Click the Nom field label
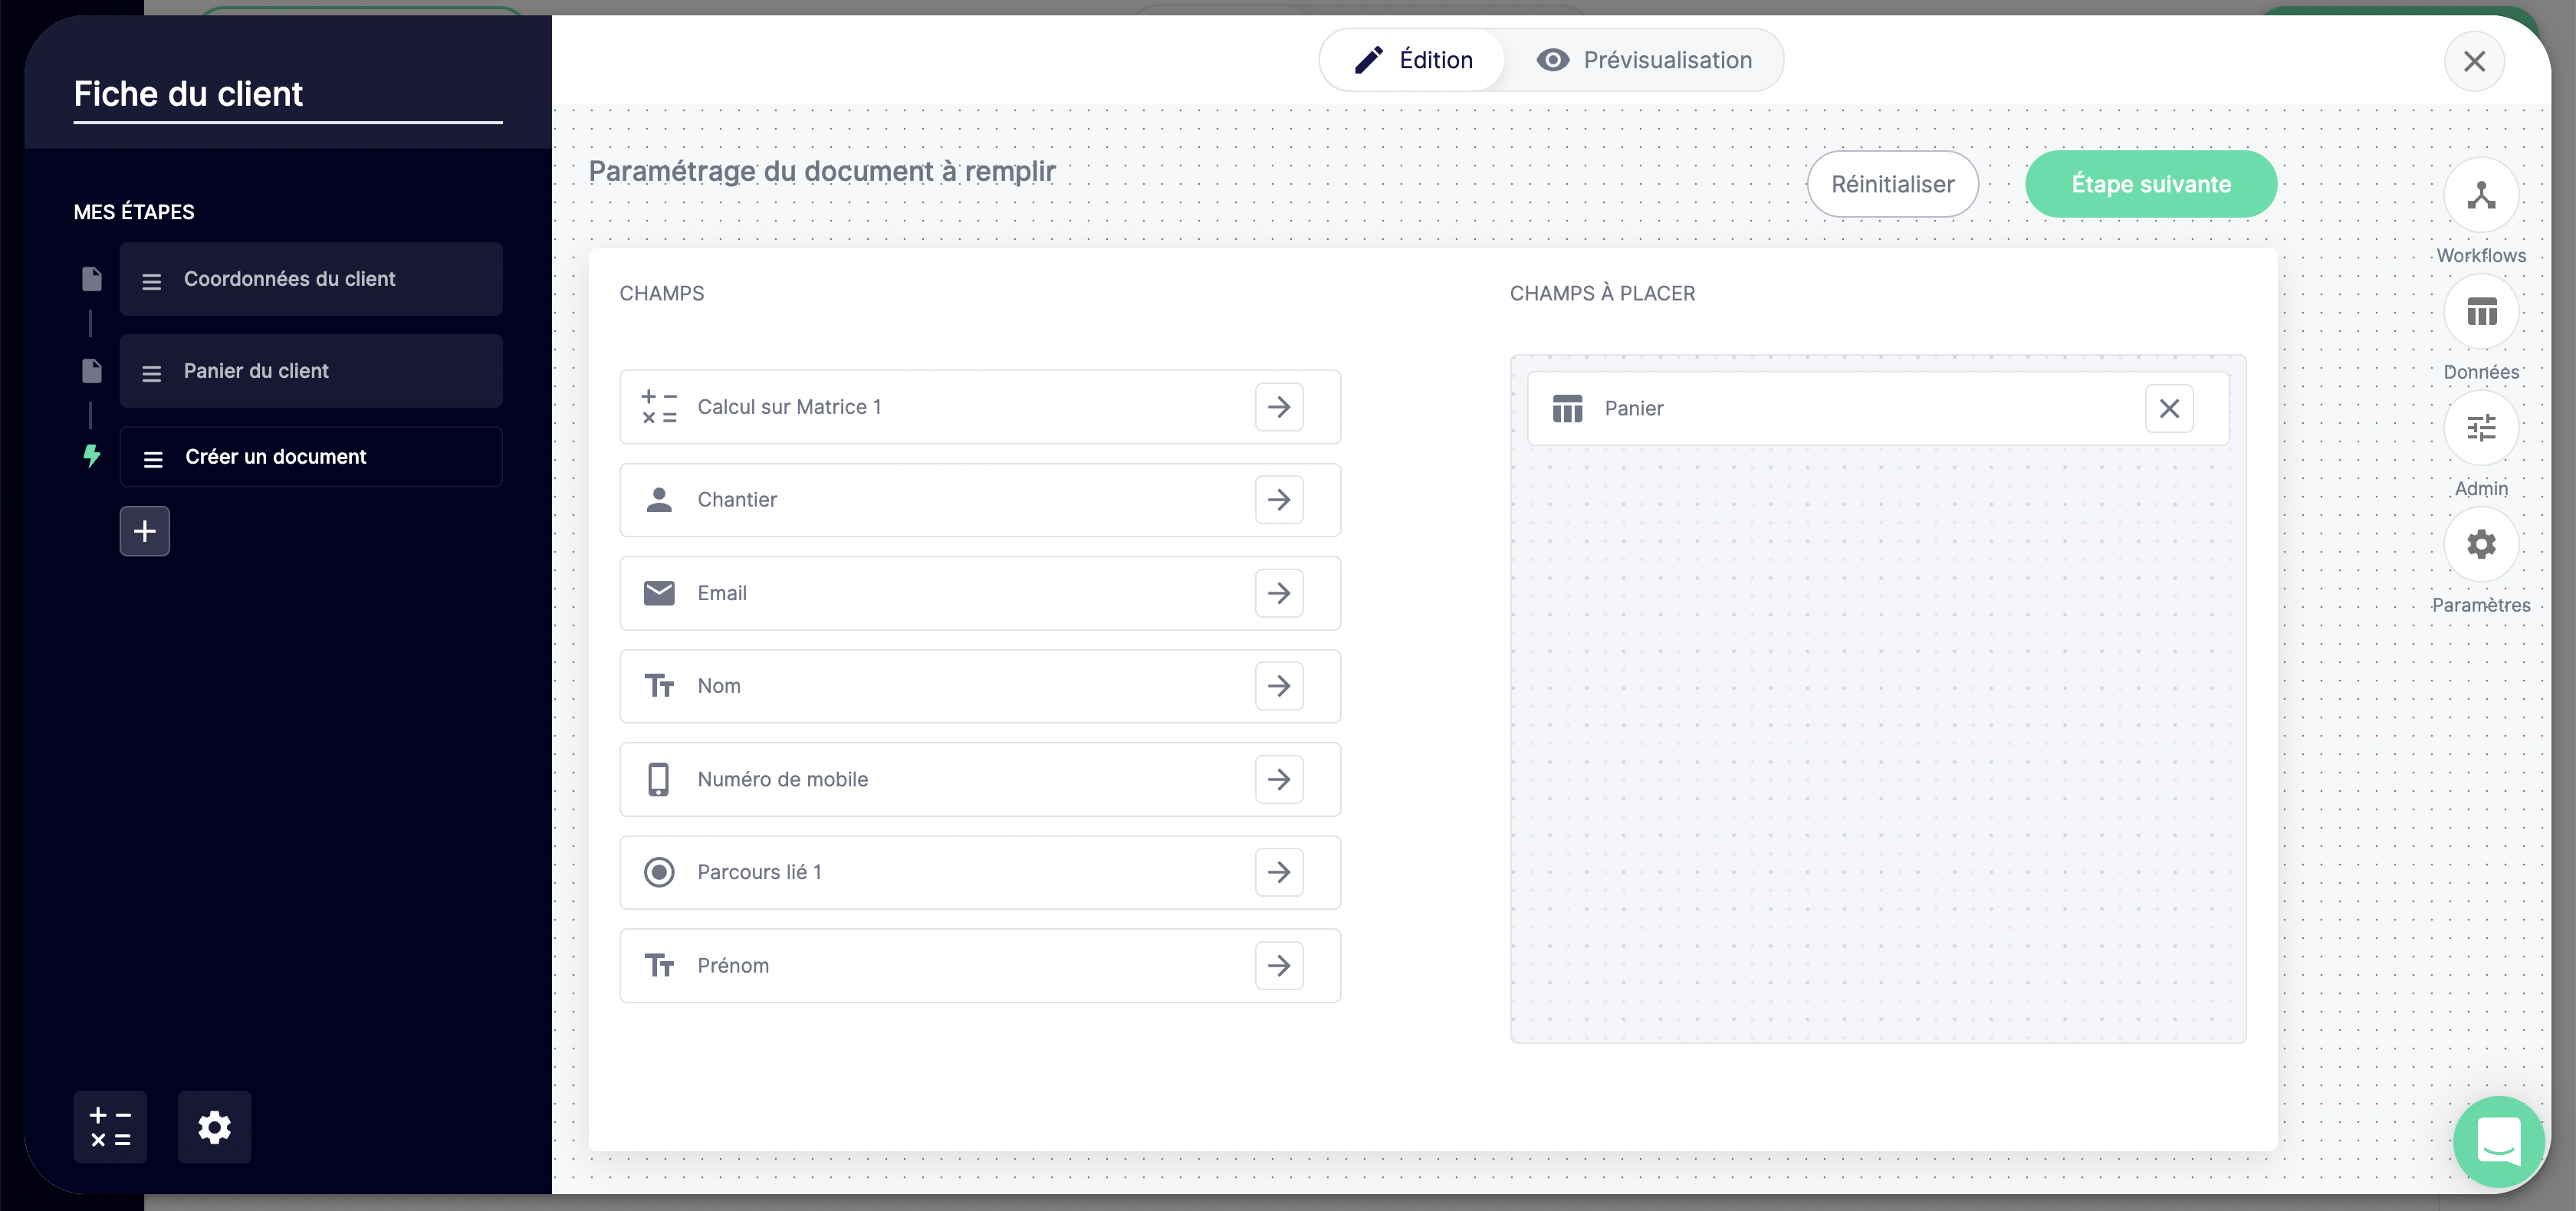 (x=719, y=686)
